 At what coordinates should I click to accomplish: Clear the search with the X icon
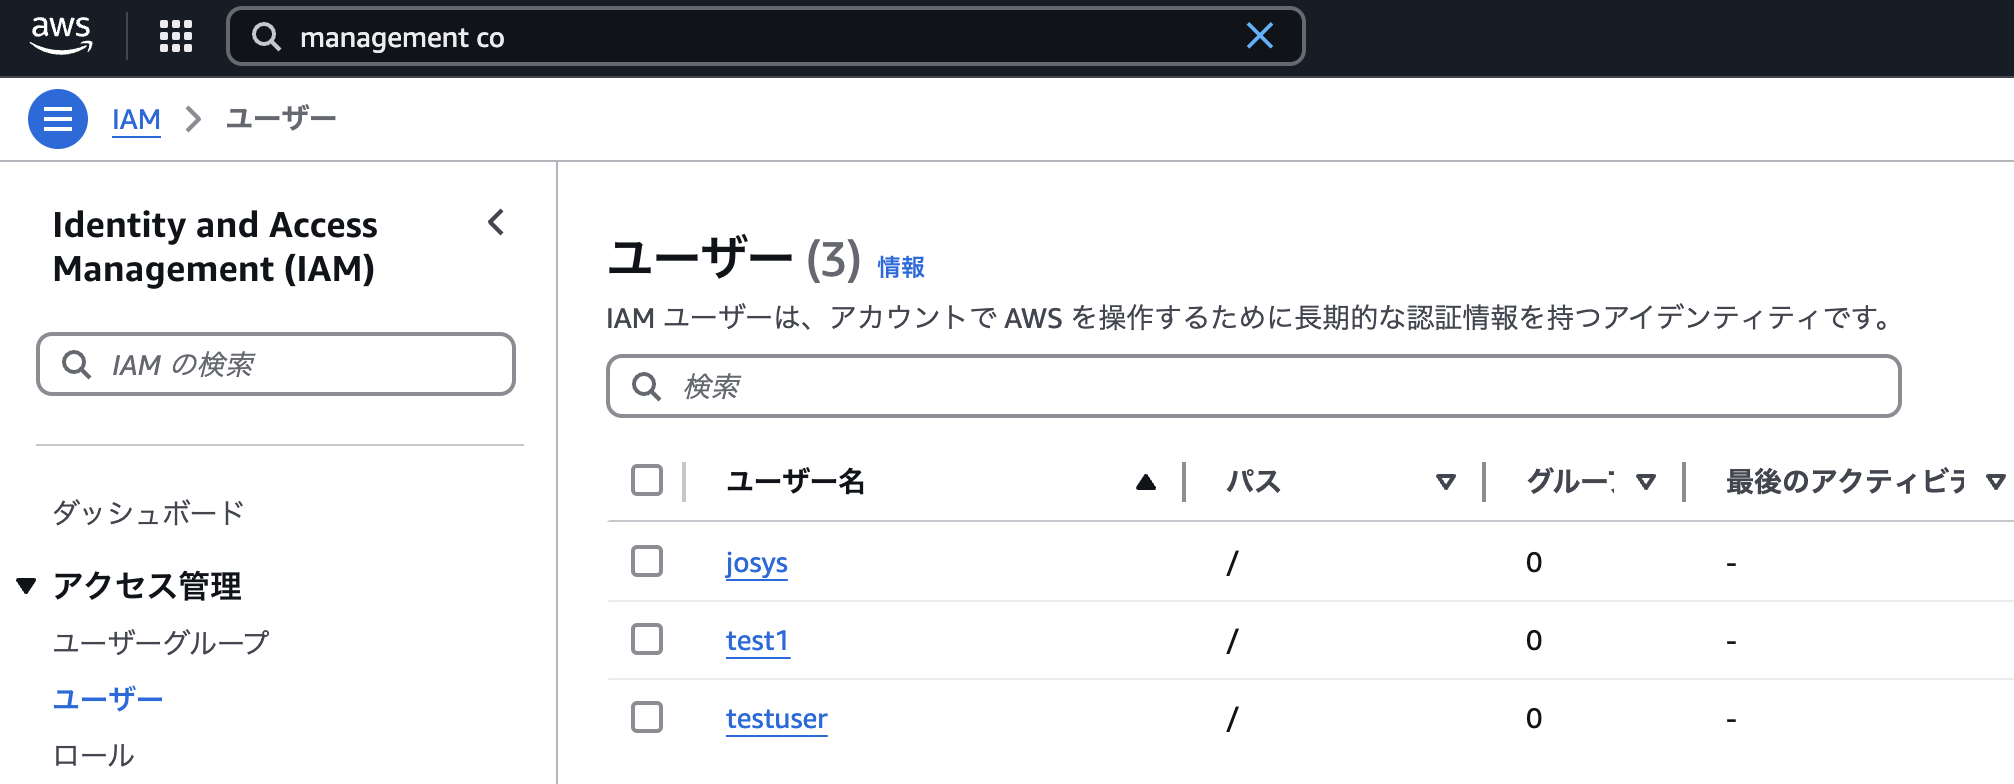pyautogui.click(x=1259, y=36)
